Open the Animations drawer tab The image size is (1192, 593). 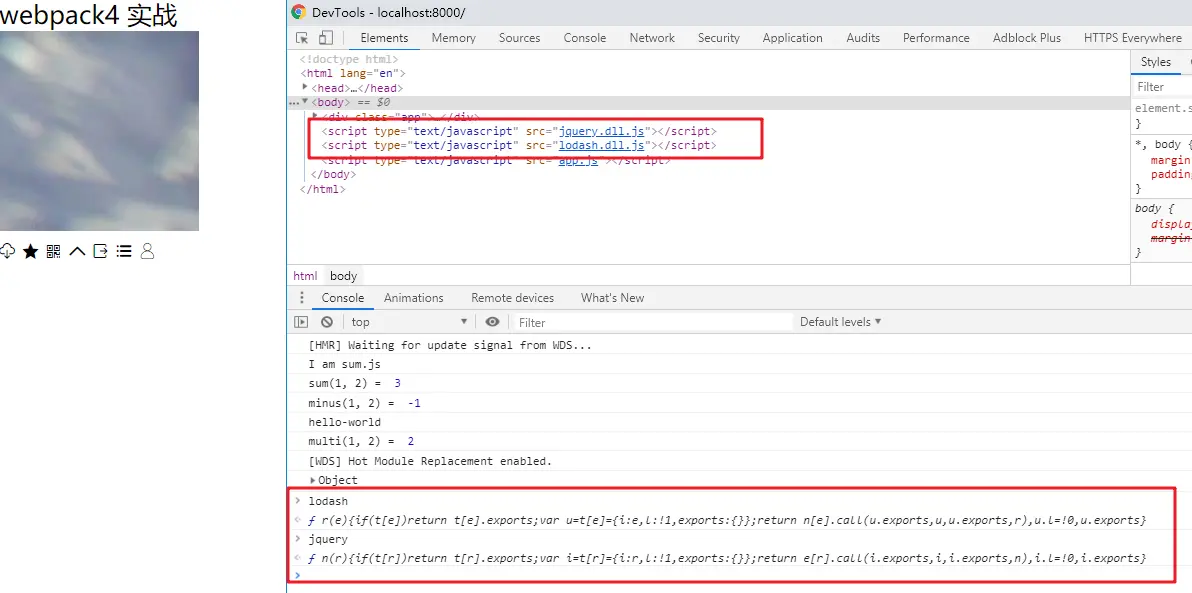click(414, 298)
